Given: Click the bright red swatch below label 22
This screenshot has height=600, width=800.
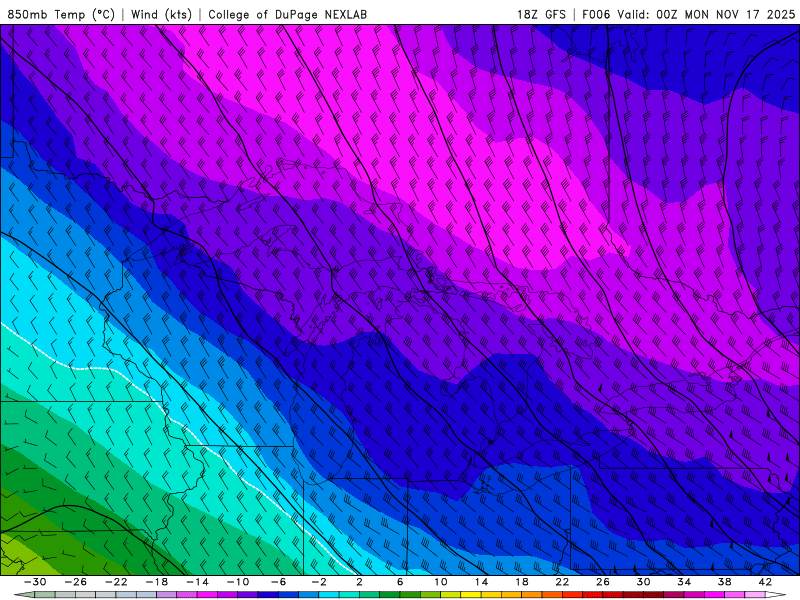Looking at the screenshot, I should tap(572, 594).
